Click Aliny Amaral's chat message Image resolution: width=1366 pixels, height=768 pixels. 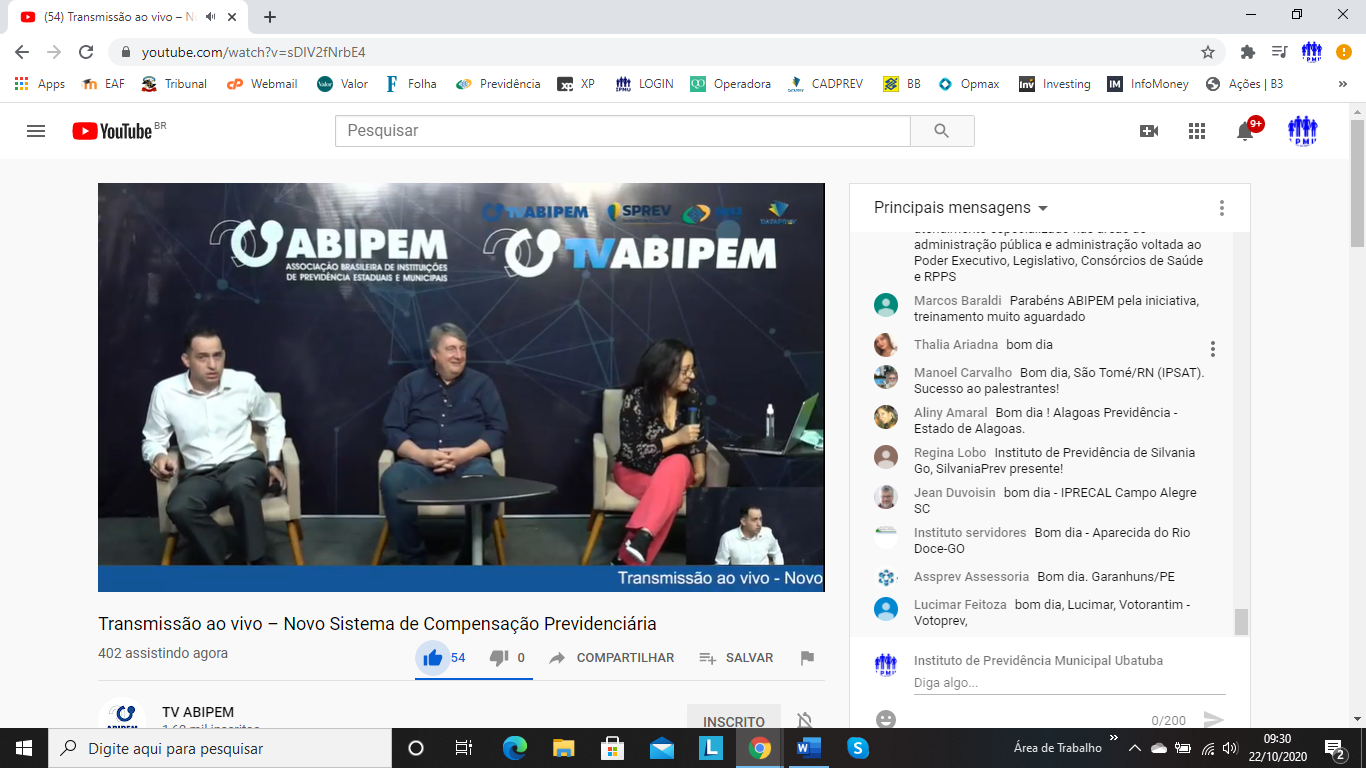click(x=1045, y=421)
